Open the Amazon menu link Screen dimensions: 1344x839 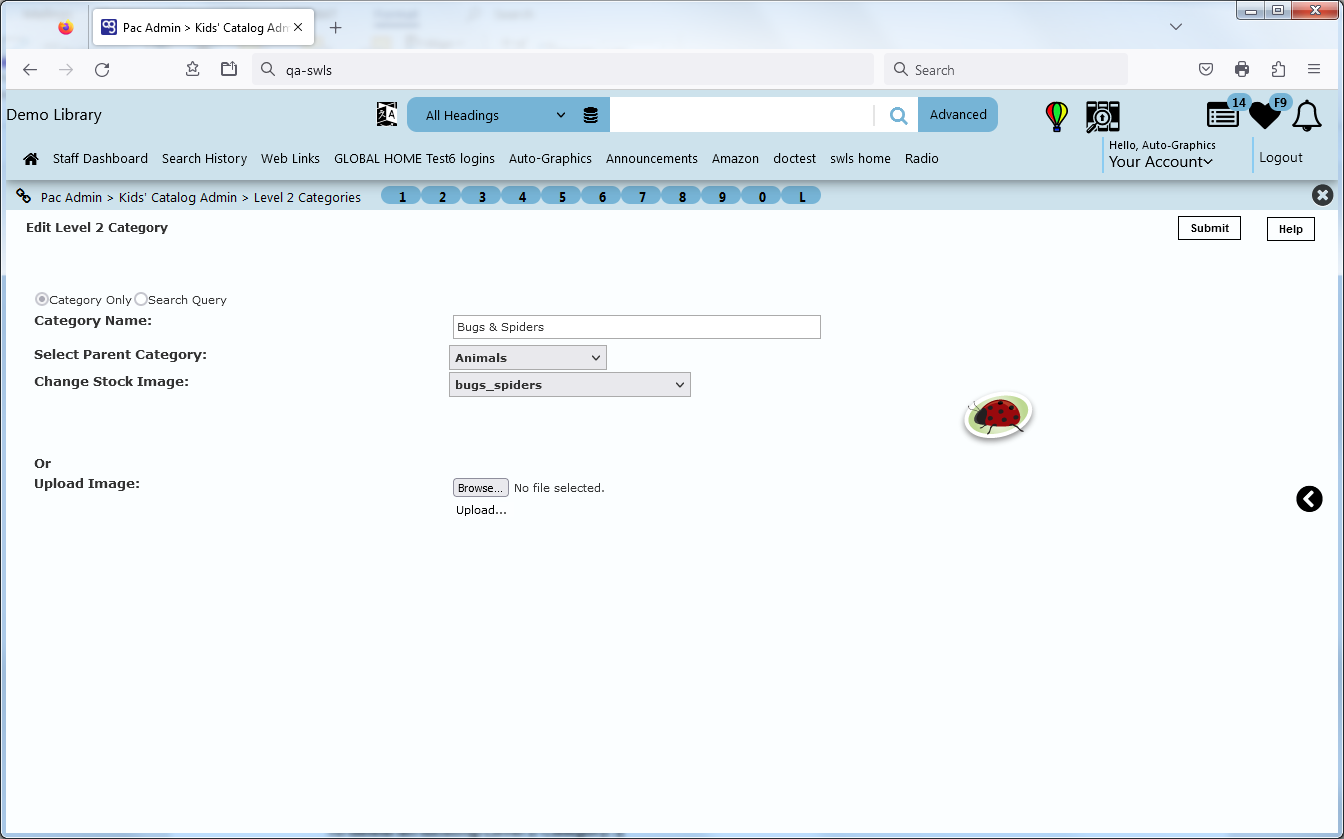pos(735,159)
